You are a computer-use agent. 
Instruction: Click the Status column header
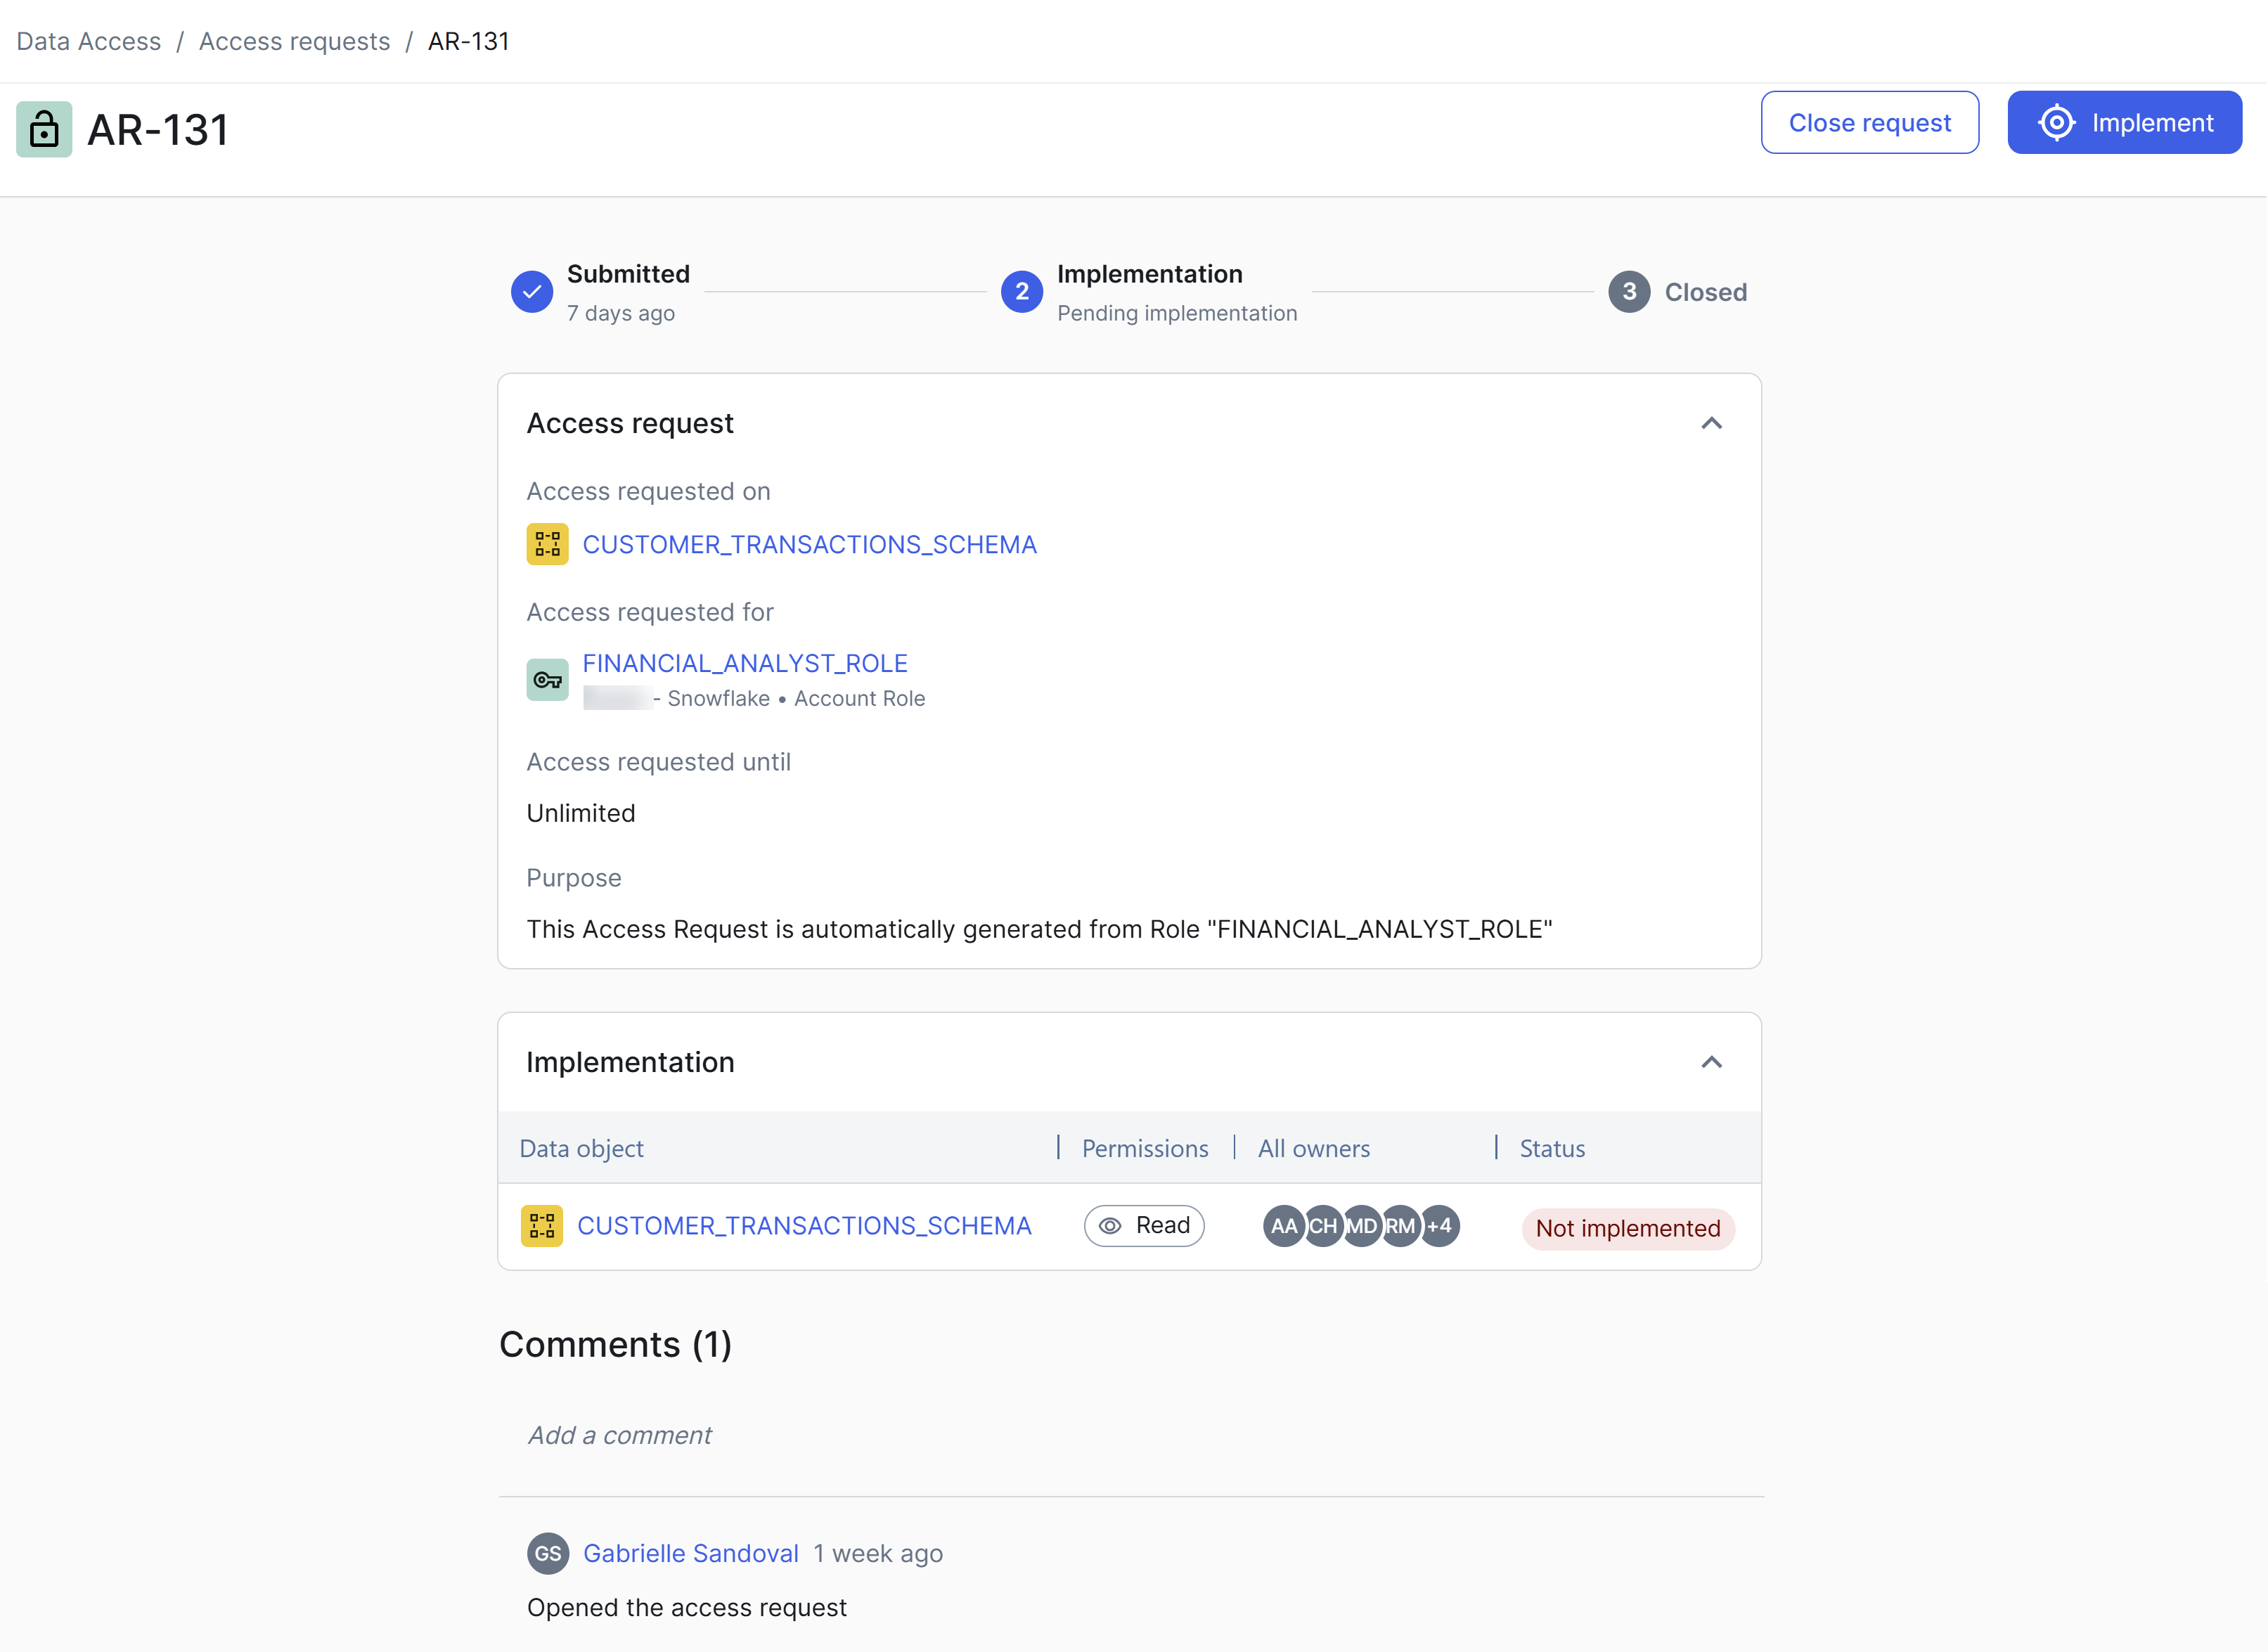click(1552, 1148)
